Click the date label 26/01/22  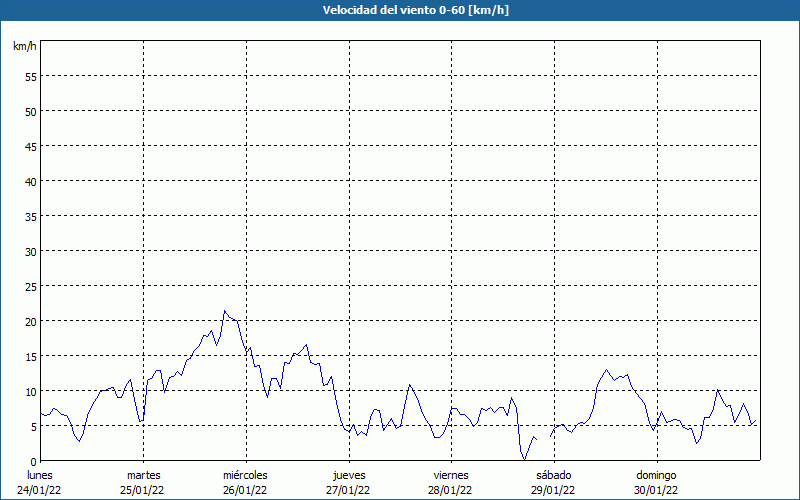point(245,490)
